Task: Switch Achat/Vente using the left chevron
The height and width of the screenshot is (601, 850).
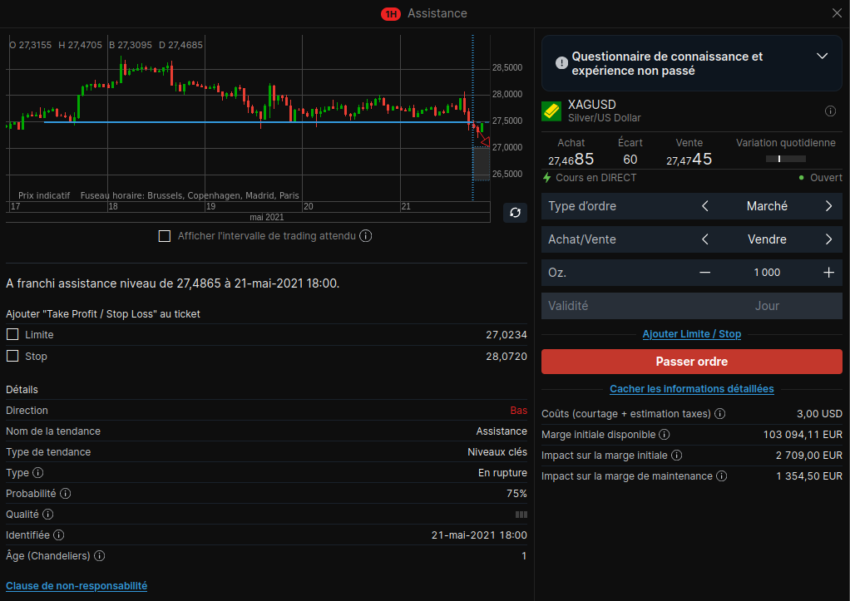Action: tap(705, 239)
